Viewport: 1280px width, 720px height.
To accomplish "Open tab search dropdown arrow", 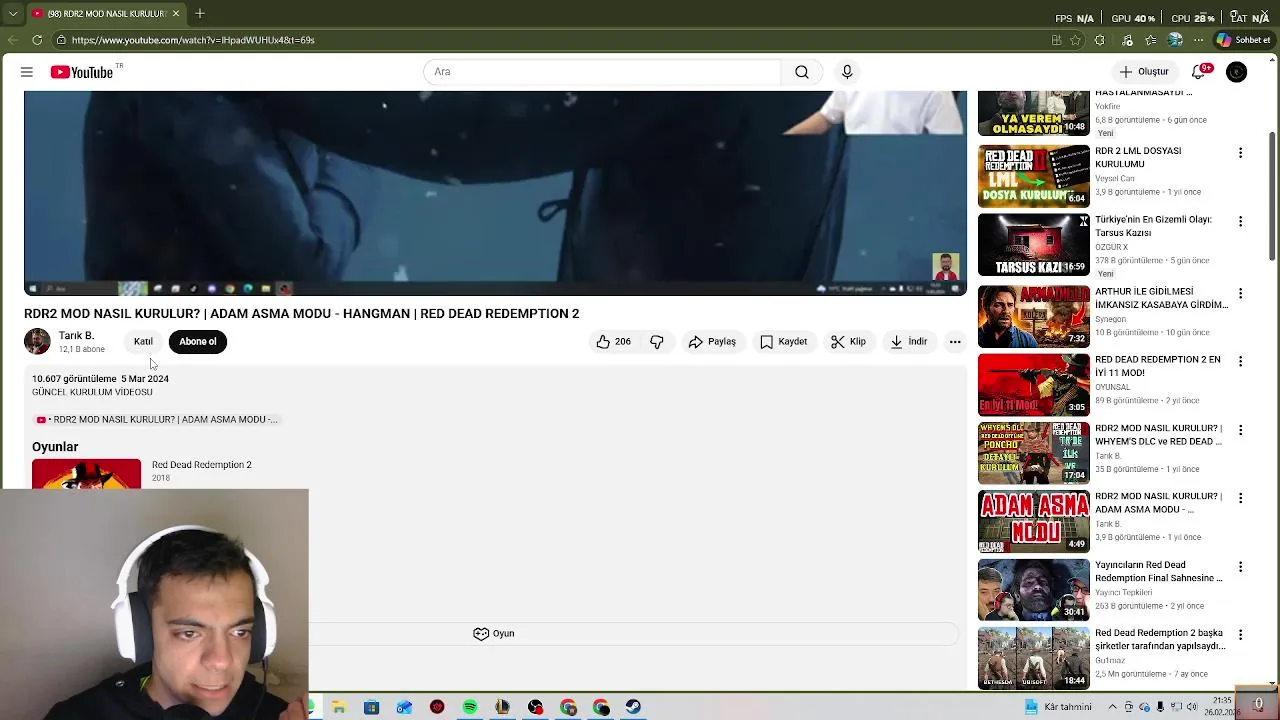I will (x=12, y=13).
